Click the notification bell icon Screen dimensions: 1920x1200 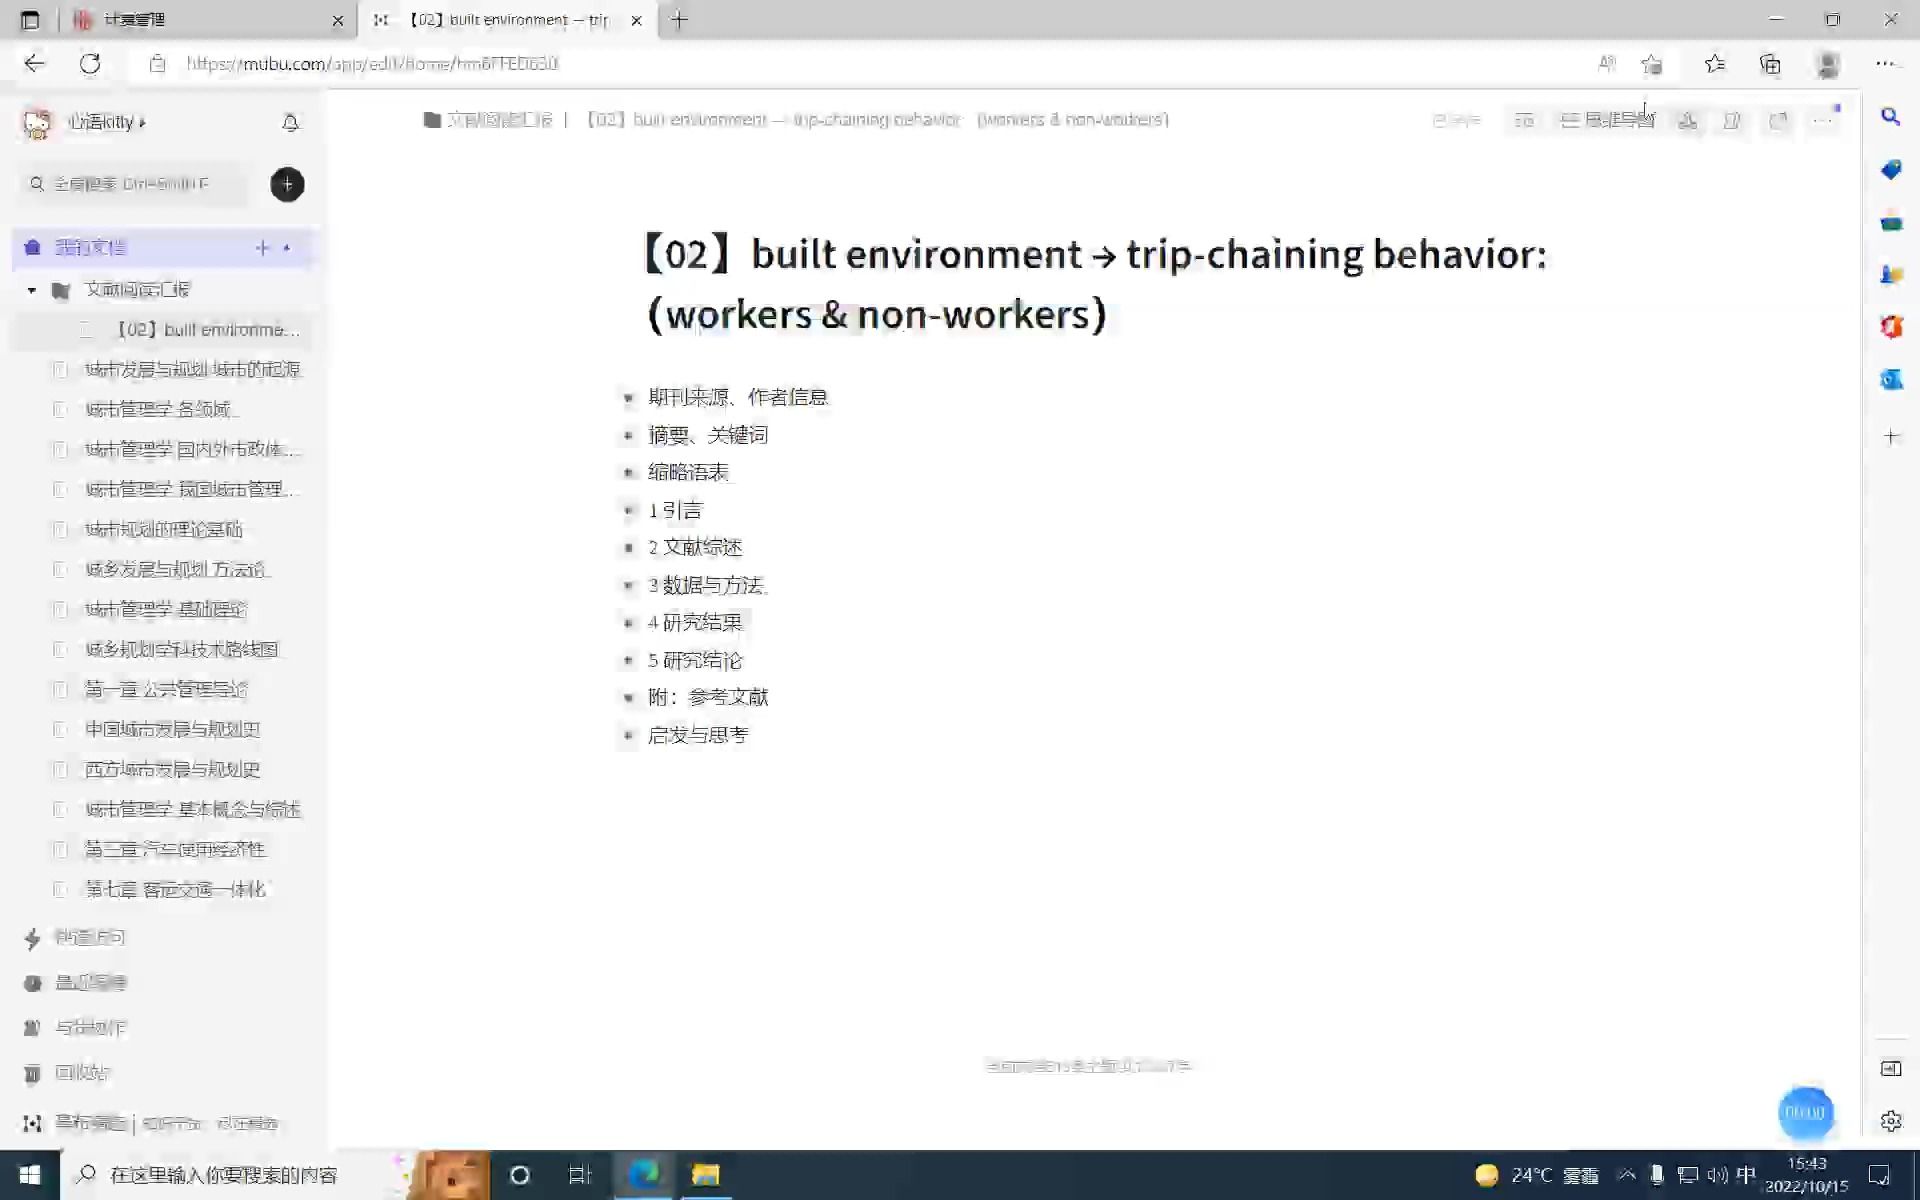coord(290,122)
